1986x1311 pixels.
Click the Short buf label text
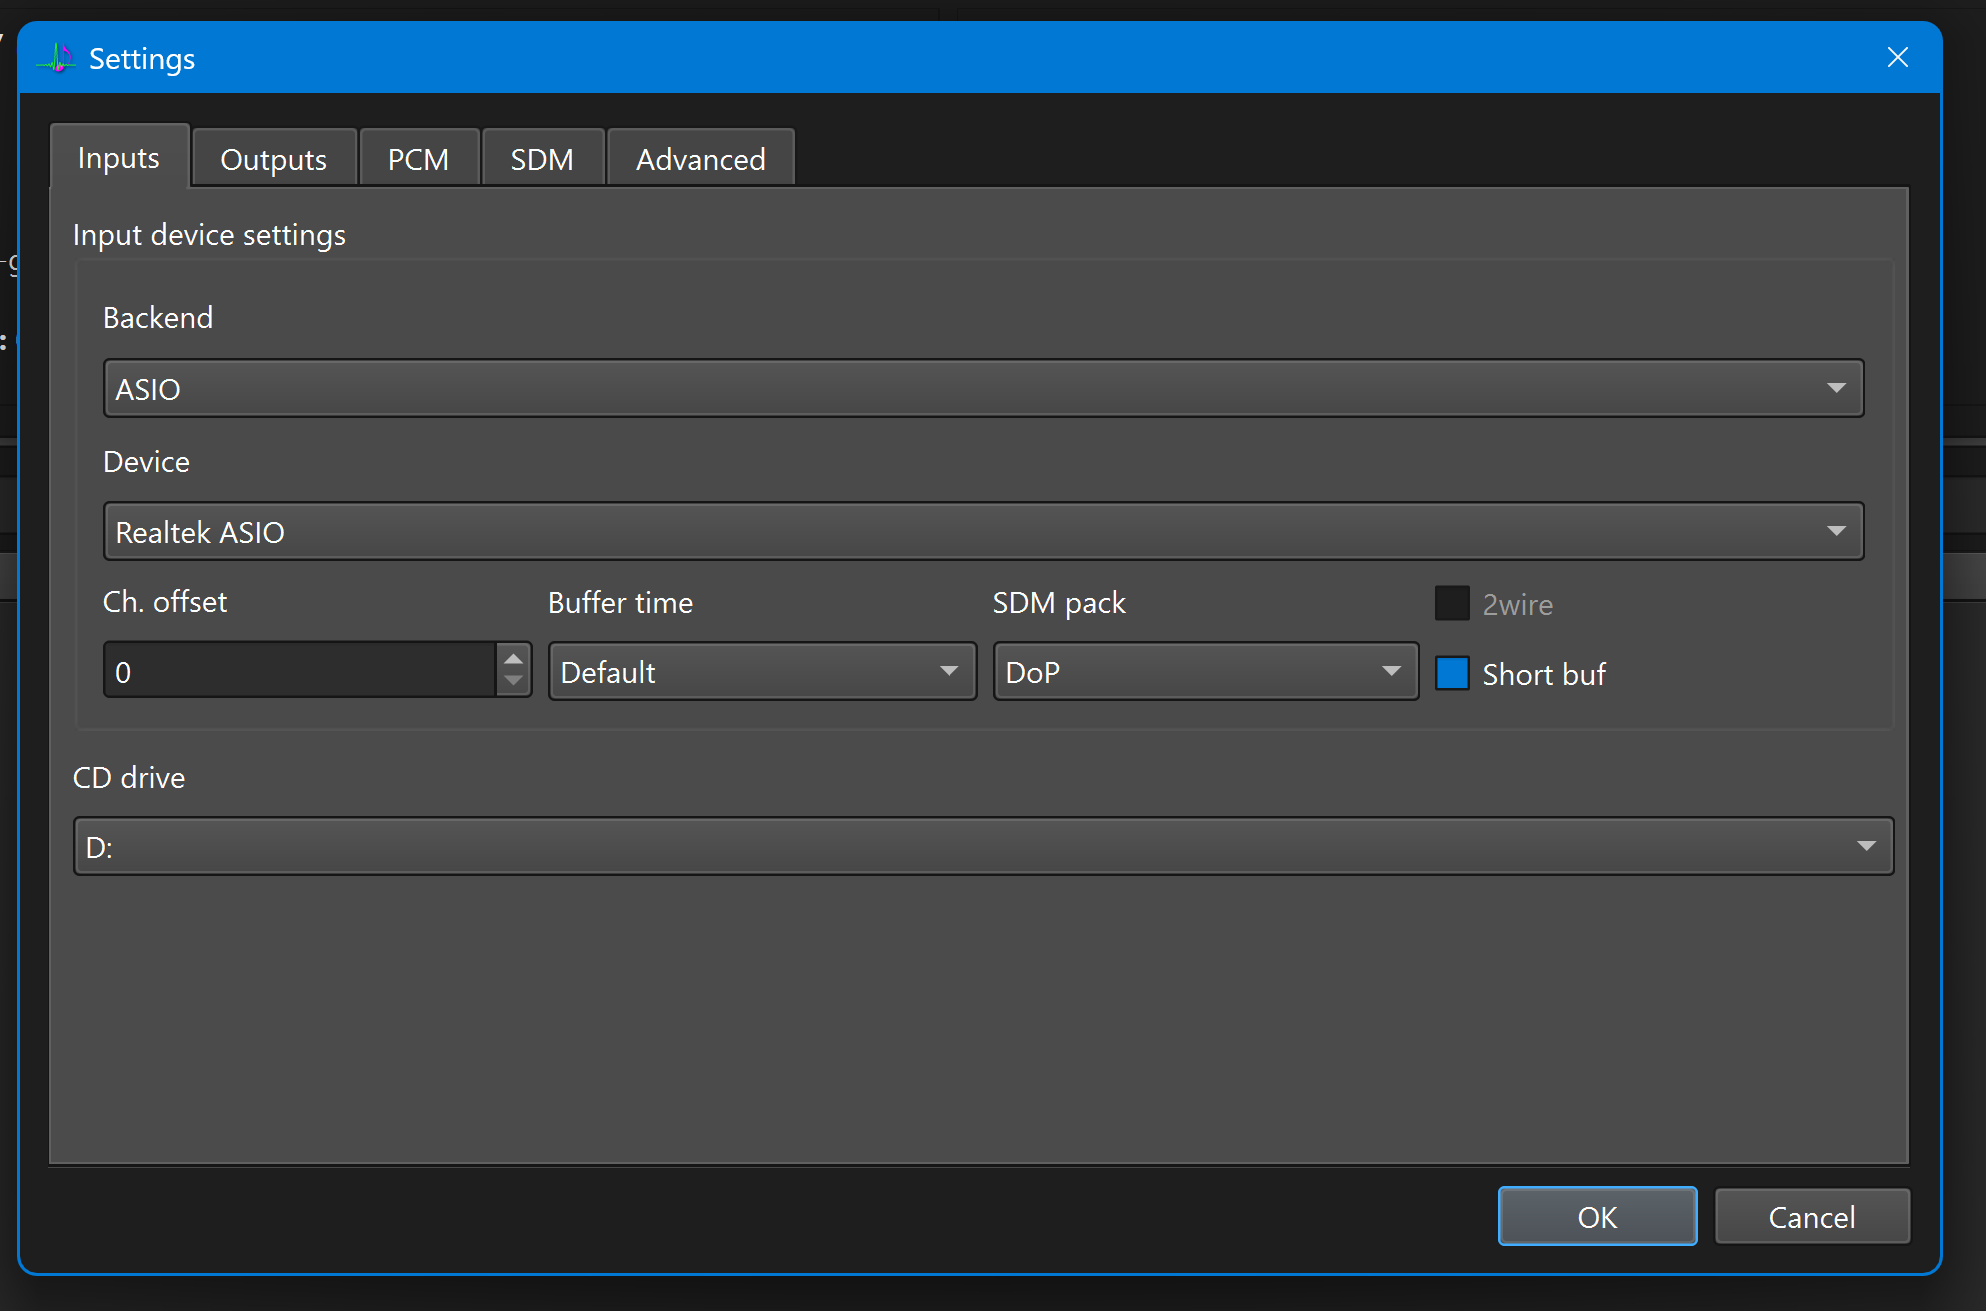pyautogui.click(x=1543, y=675)
